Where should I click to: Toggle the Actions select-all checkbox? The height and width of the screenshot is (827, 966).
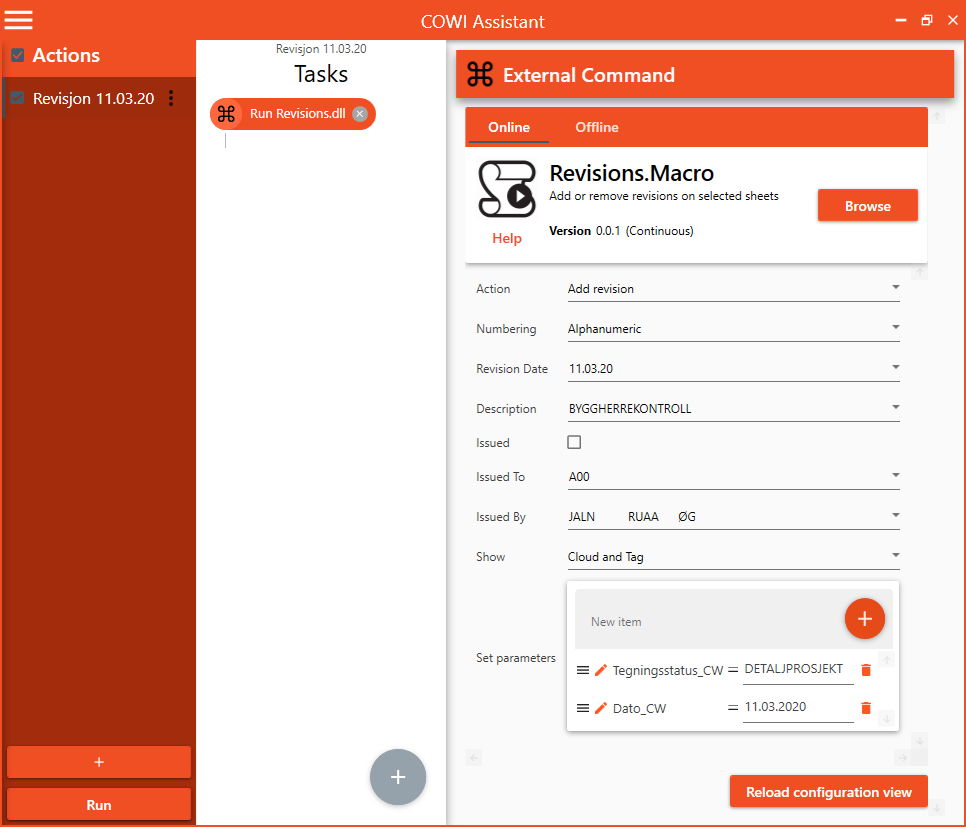tap(17, 56)
